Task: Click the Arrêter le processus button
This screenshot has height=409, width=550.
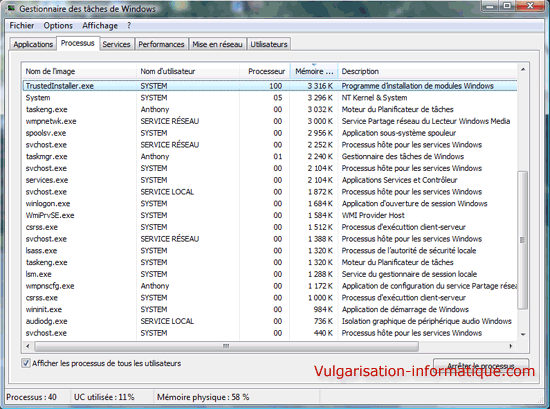Action: click(481, 366)
